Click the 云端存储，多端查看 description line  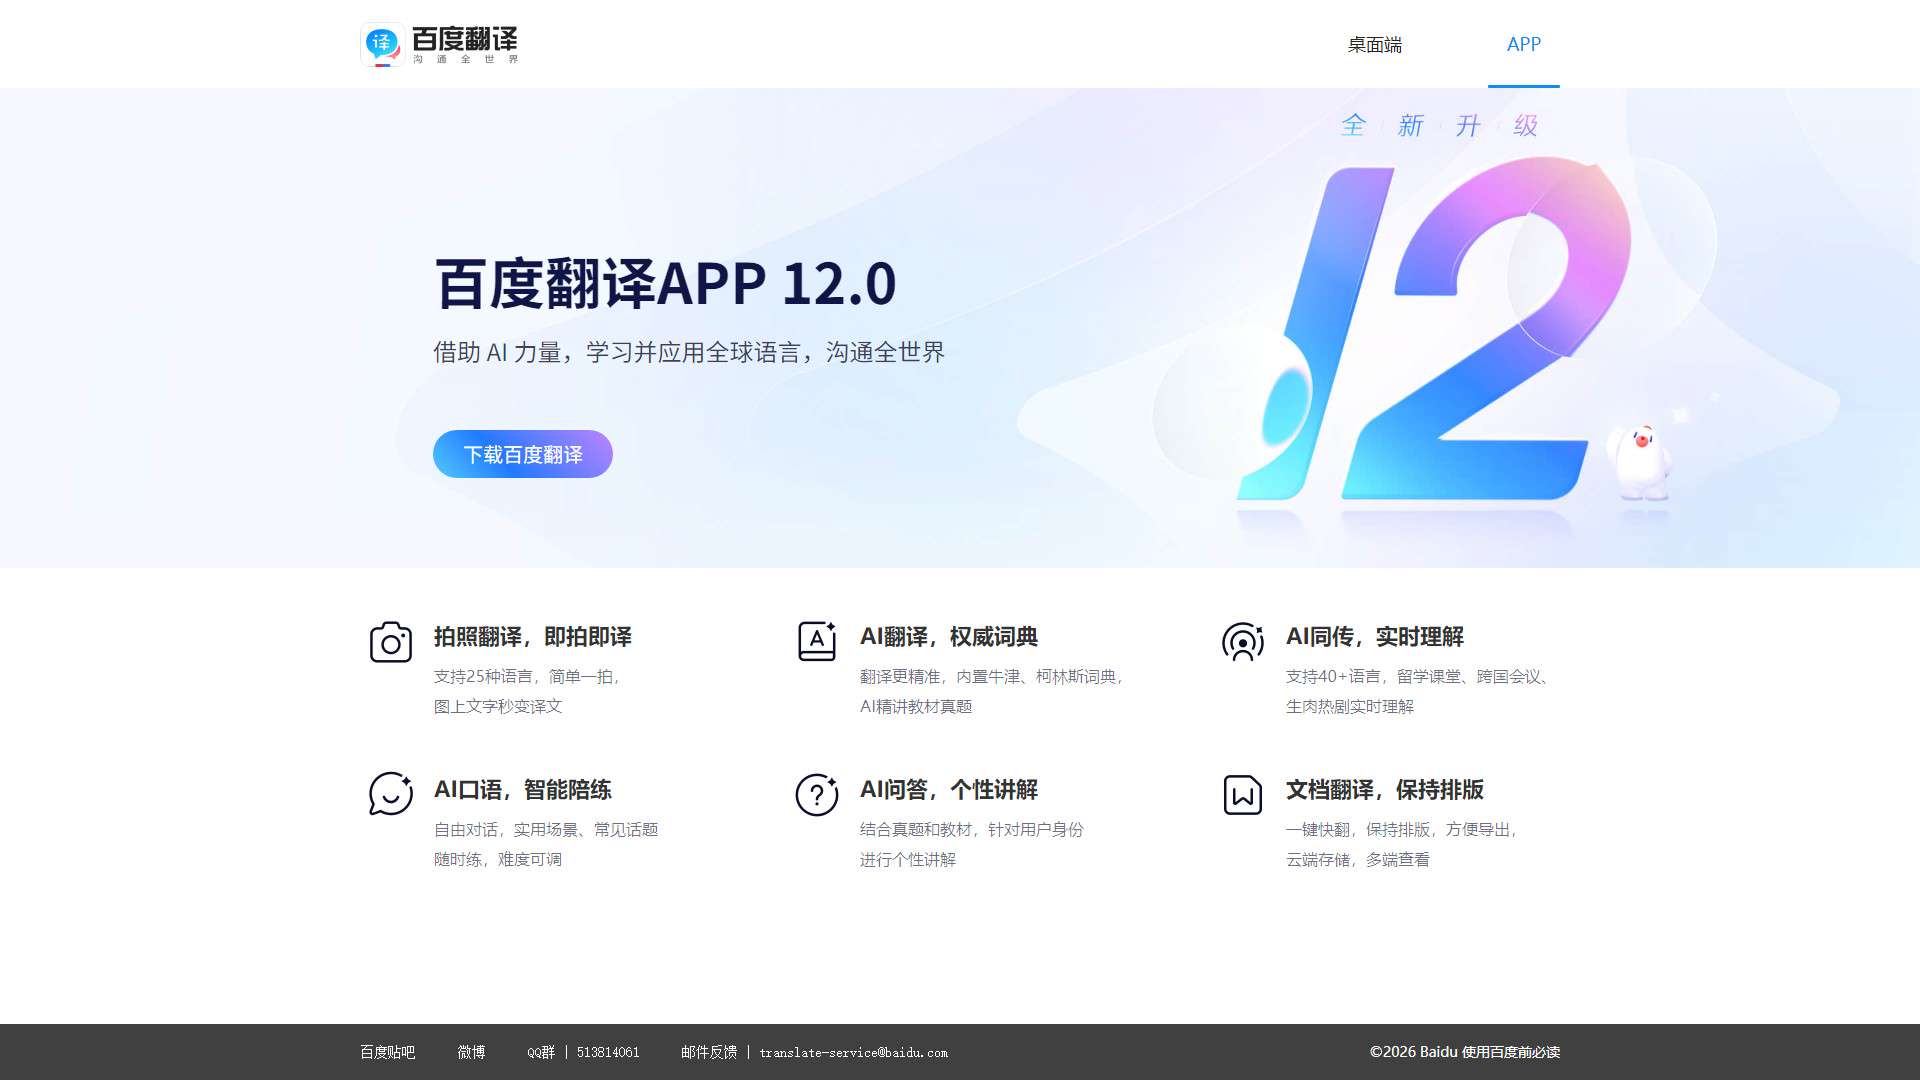tap(1358, 860)
